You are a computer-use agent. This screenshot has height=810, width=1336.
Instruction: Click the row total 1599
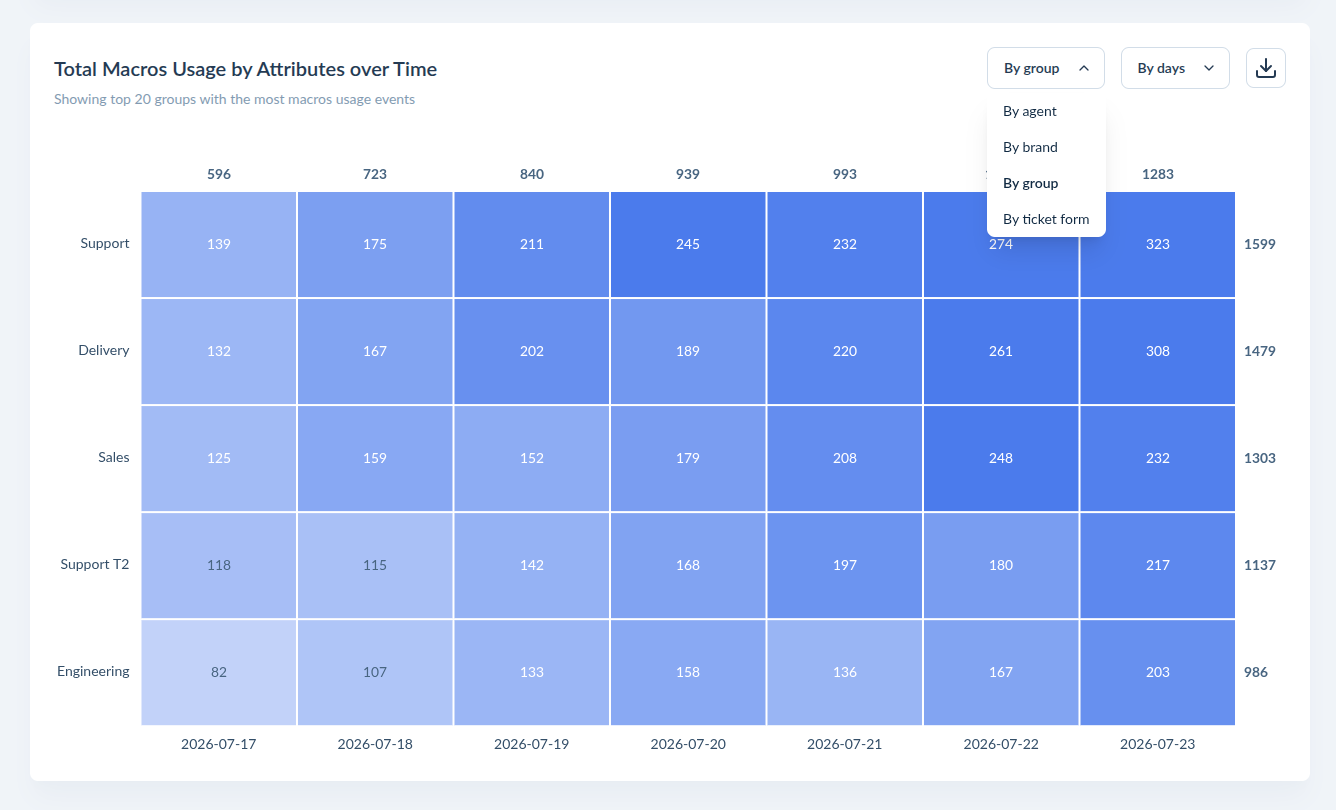pos(1260,244)
